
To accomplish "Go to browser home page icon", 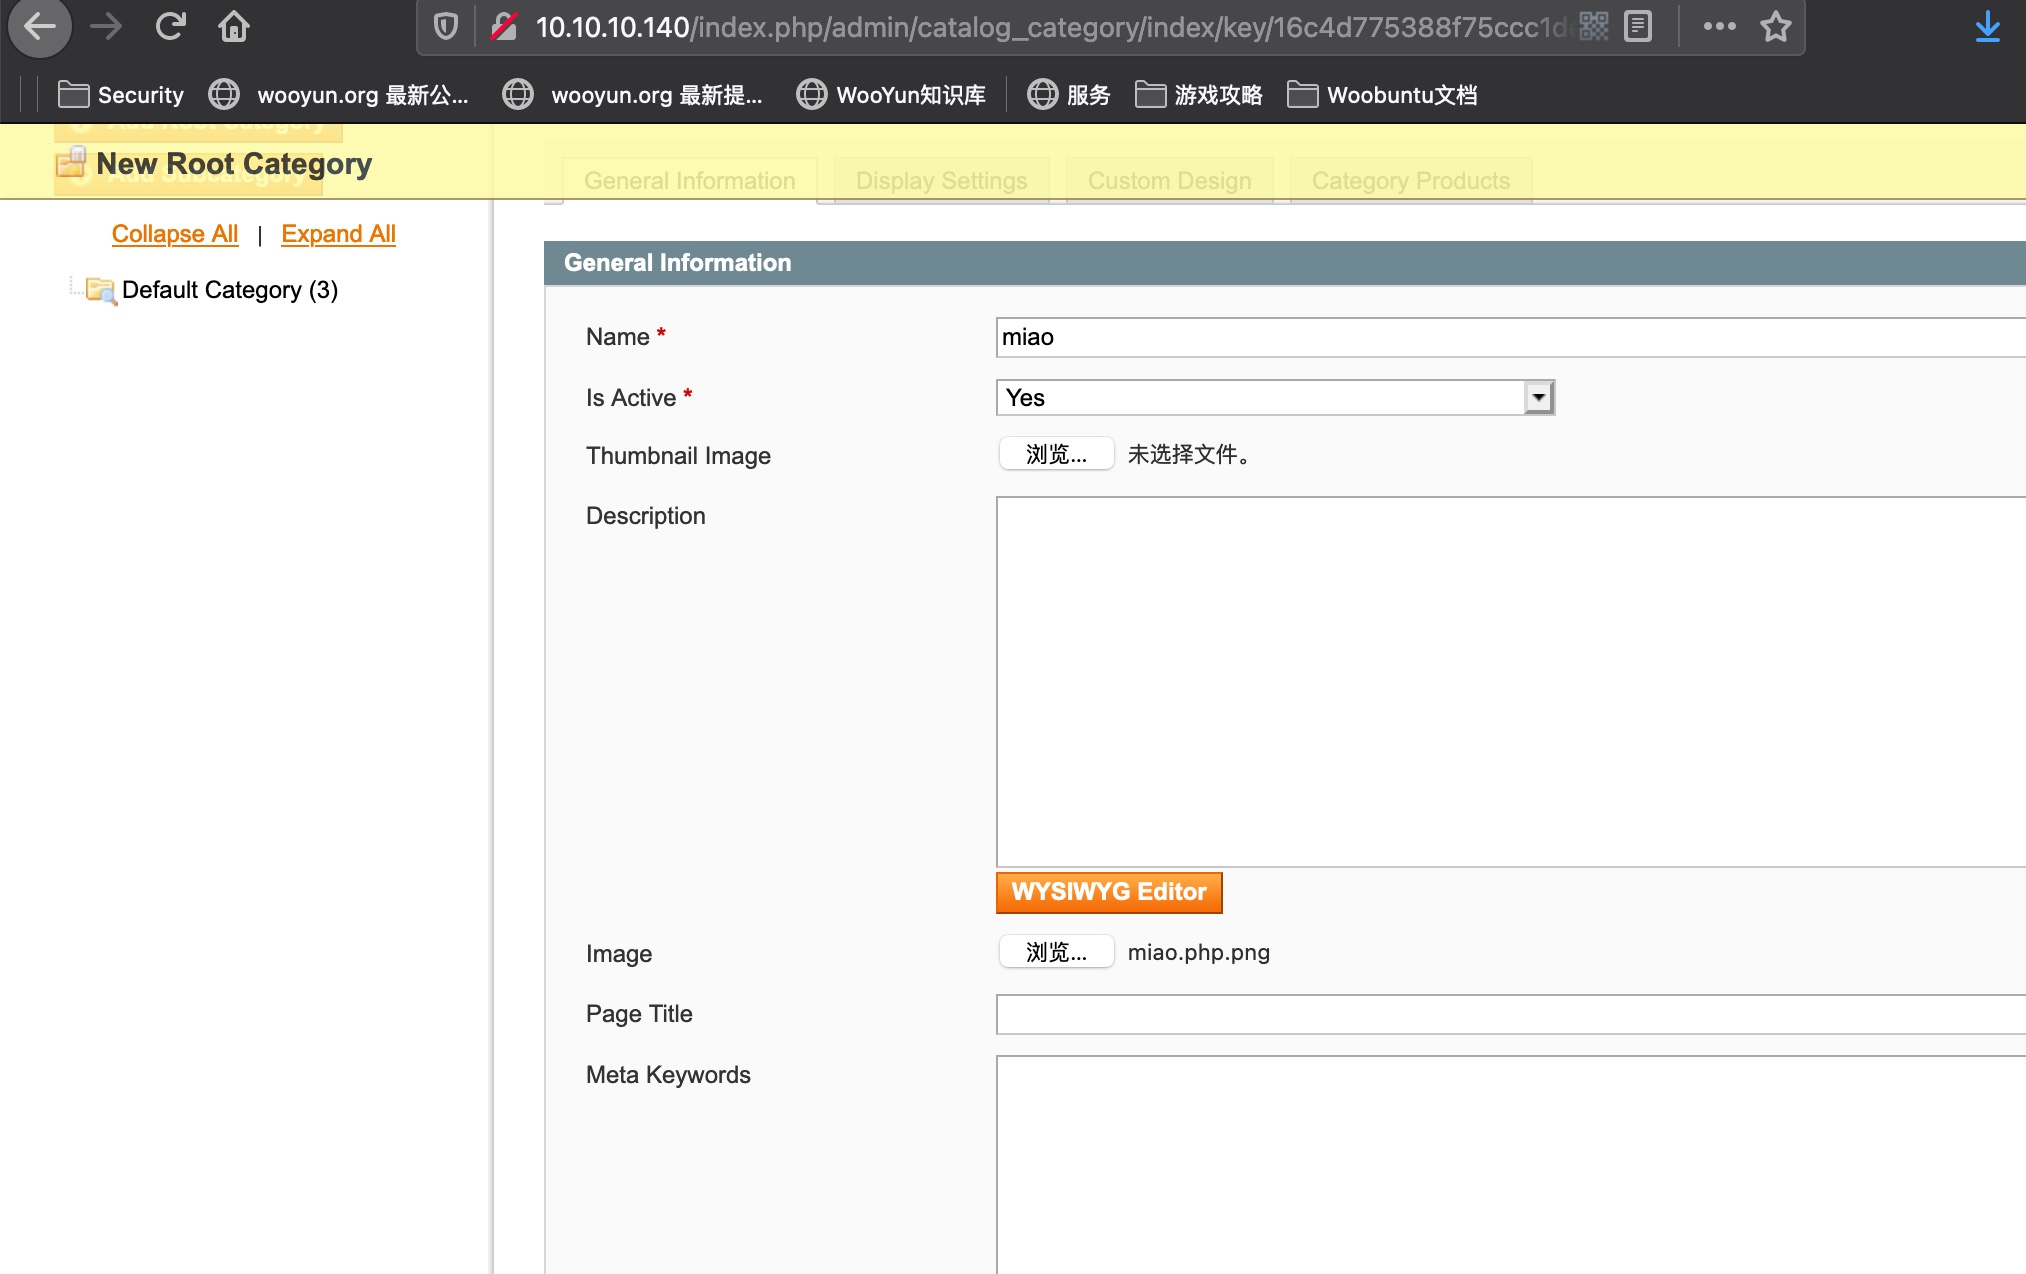I will 234,26.
